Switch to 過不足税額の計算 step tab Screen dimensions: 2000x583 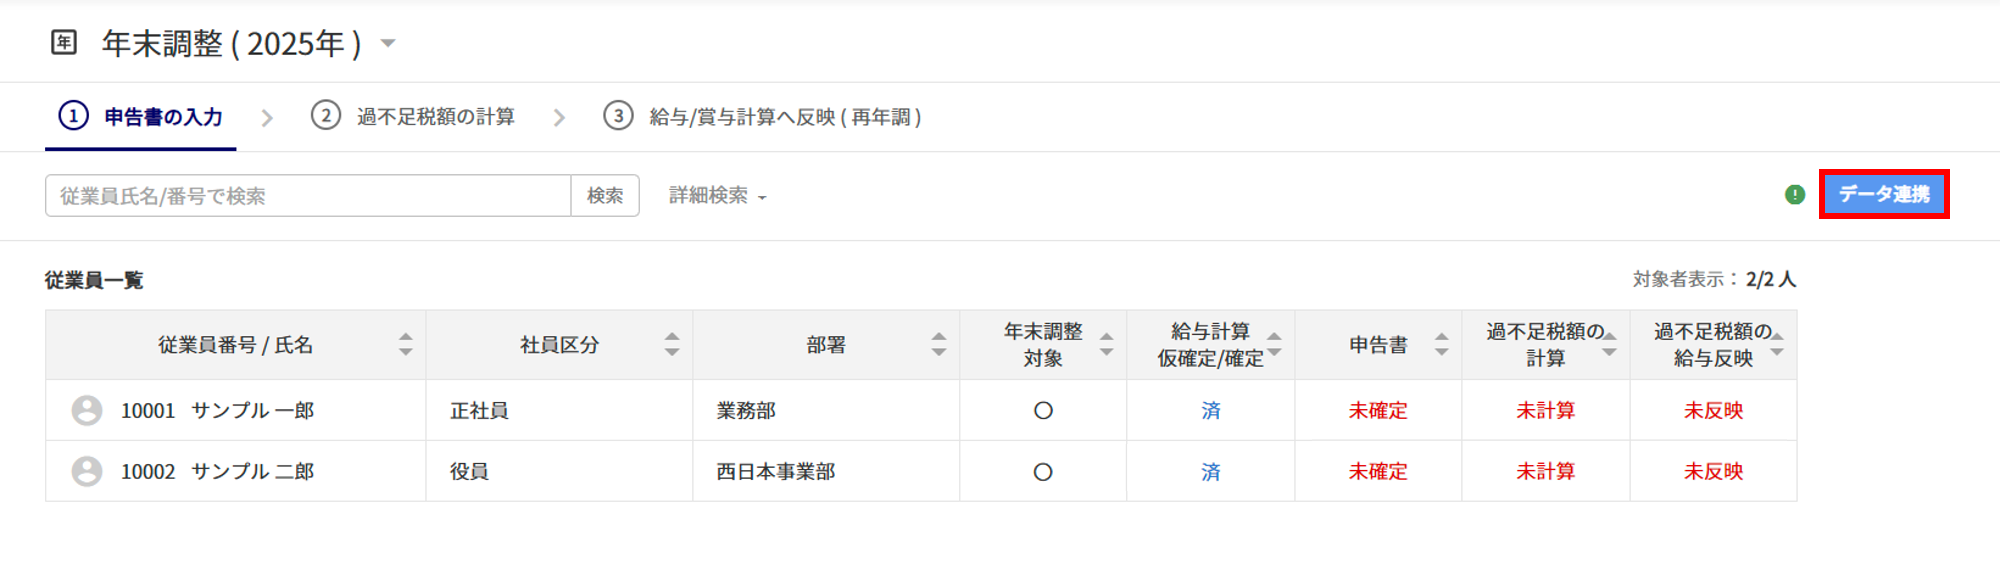point(414,117)
